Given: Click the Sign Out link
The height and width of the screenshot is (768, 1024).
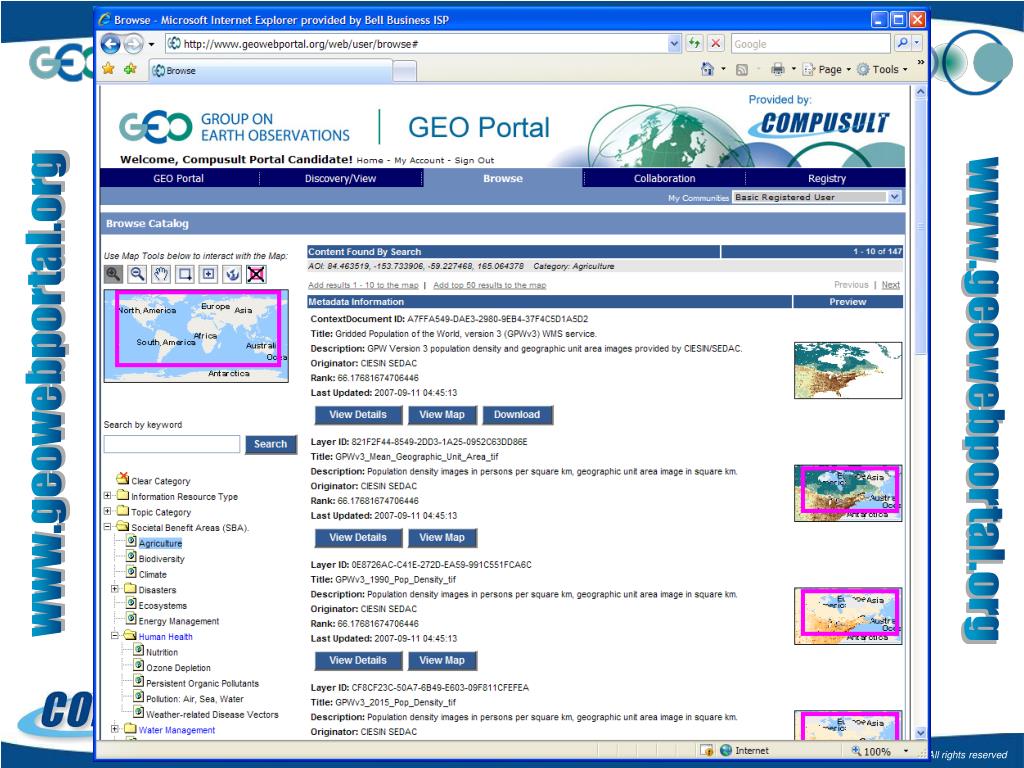Looking at the screenshot, I should [474, 160].
